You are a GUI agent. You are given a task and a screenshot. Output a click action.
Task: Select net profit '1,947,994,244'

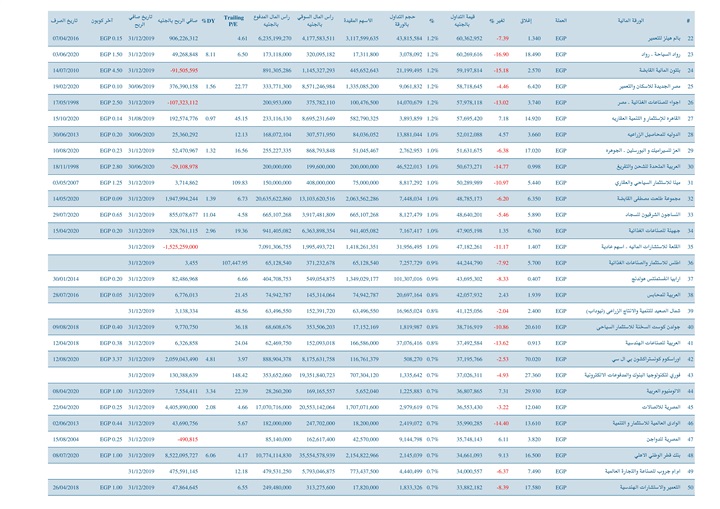click(x=182, y=199)
